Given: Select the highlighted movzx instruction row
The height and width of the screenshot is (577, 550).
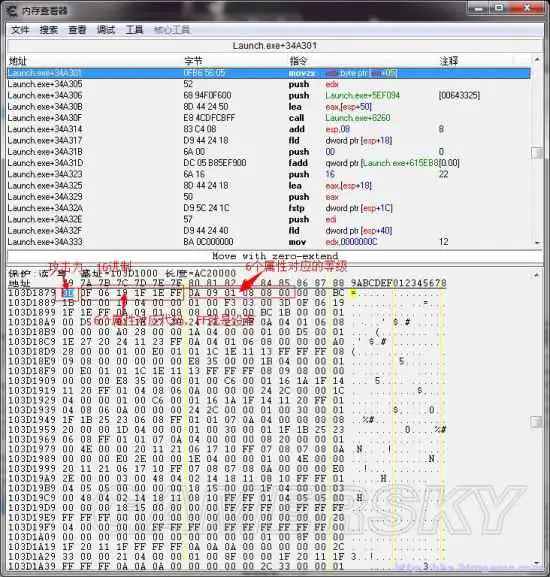Looking at the screenshot, I should [x=269, y=73].
